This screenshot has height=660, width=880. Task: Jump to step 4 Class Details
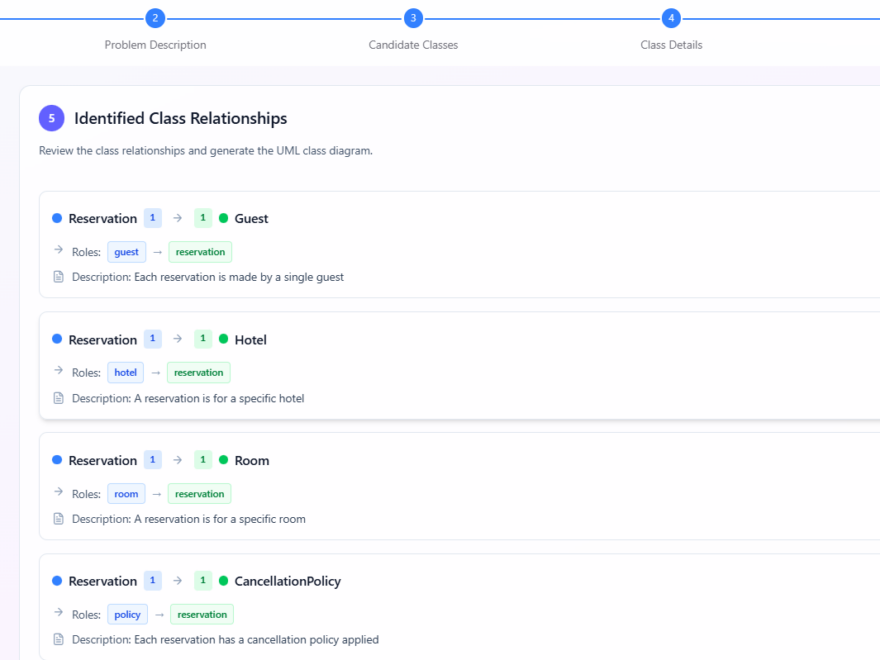[671, 18]
